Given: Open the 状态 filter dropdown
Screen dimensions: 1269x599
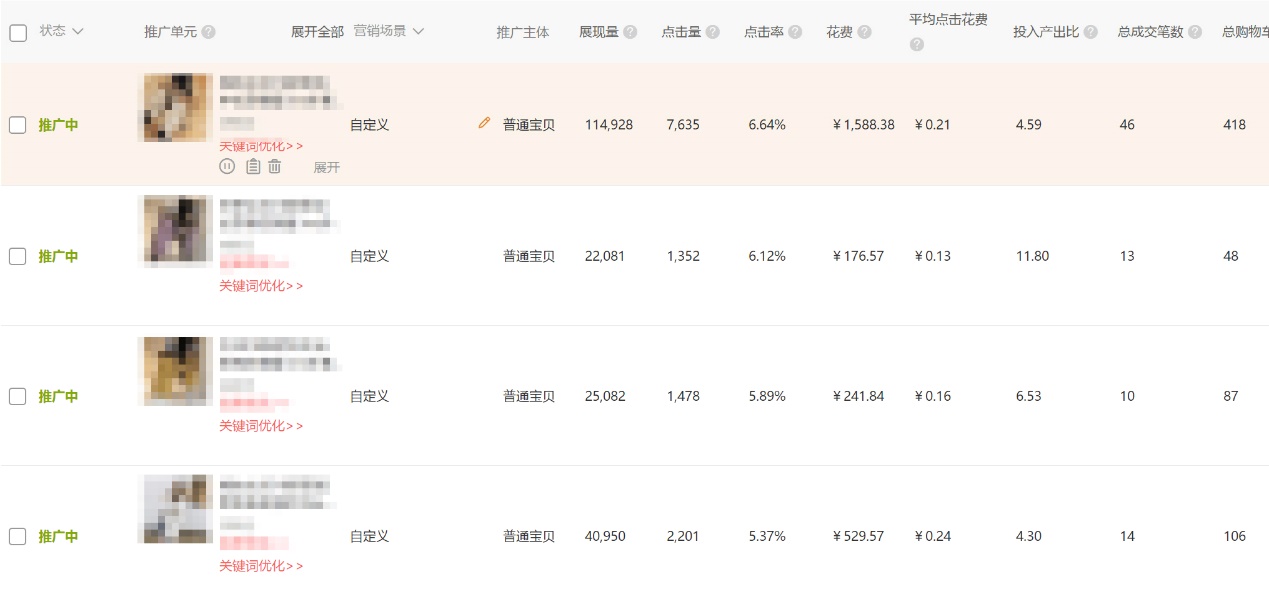Looking at the screenshot, I should coord(61,31).
